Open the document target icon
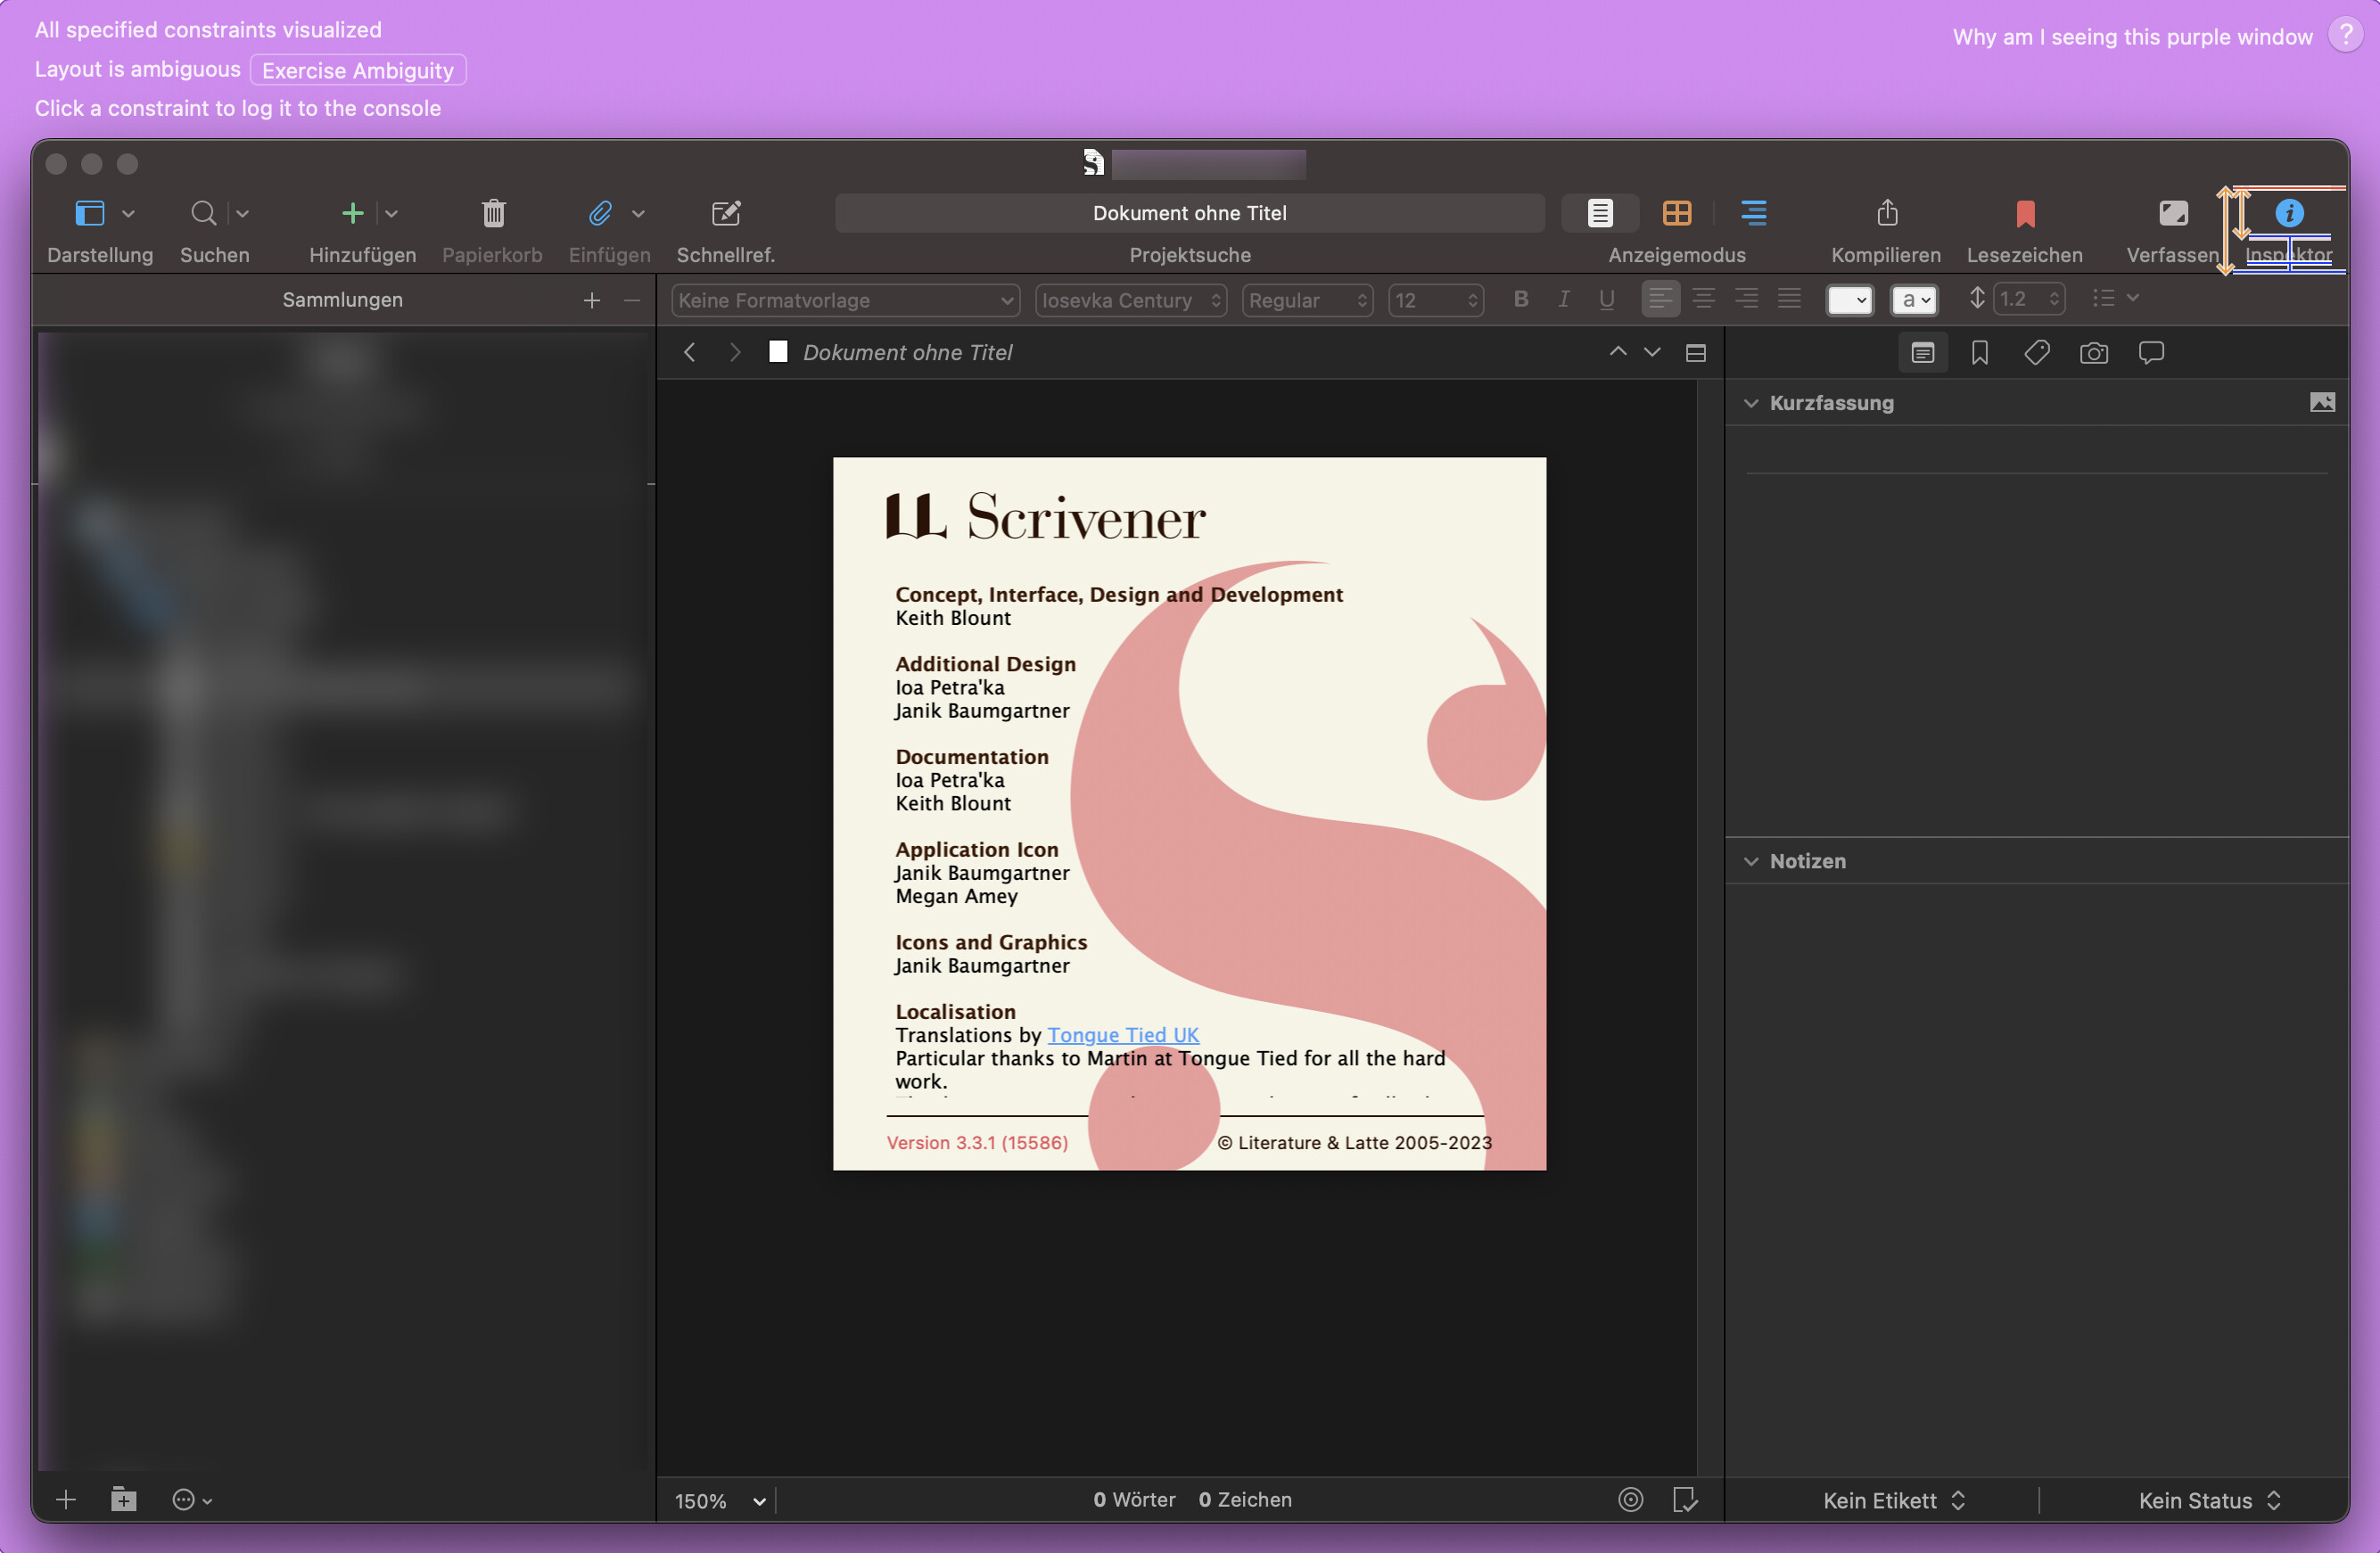The height and width of the screenshot is (1553, 2380). click(1630, 1499)
